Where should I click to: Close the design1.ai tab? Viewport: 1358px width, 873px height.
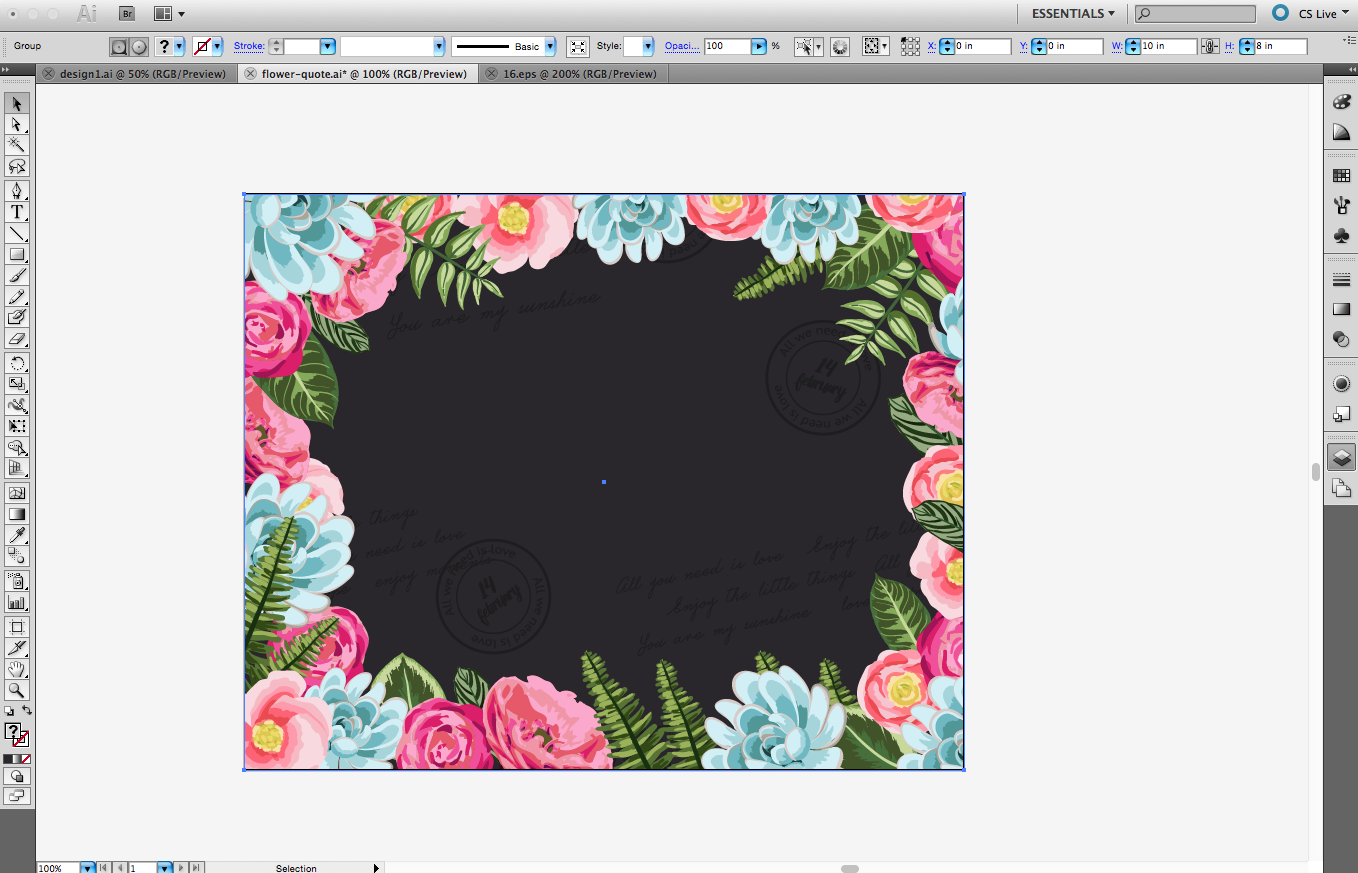click(x=48, y=74)
